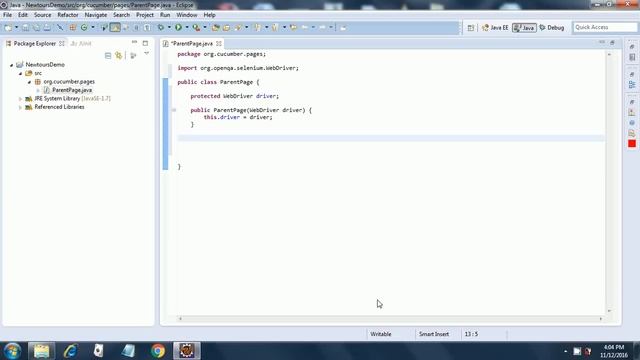Open the New file dropdown arrow

click(x=16, y=27)
